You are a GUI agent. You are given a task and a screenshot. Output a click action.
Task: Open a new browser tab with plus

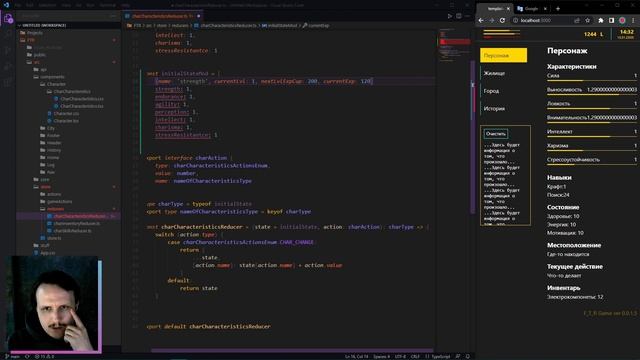point(558,9)
